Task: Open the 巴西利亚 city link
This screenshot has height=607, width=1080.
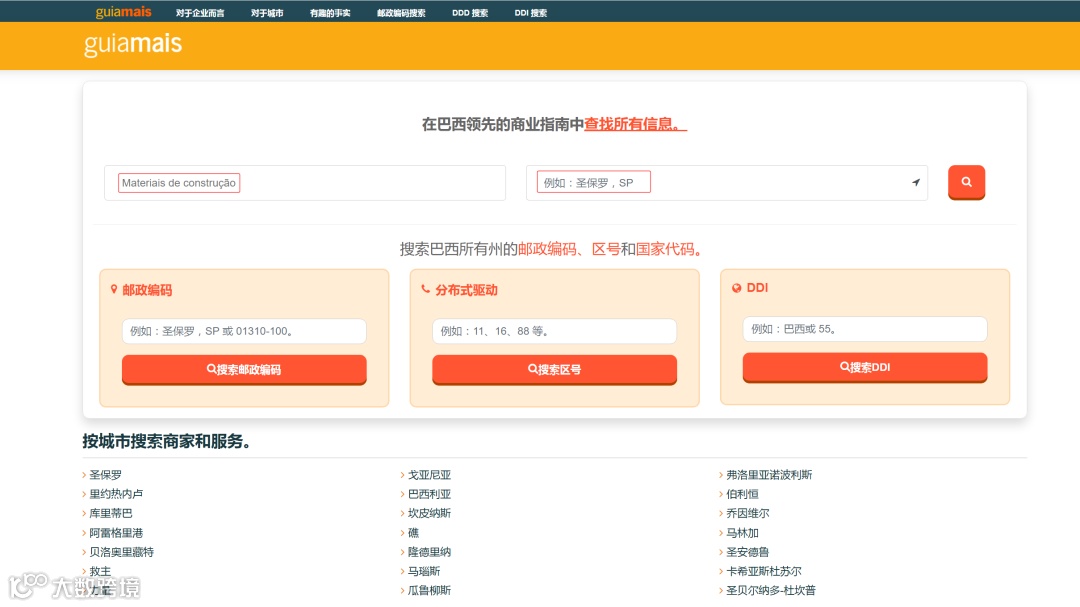Action: (x=429, y=494)
